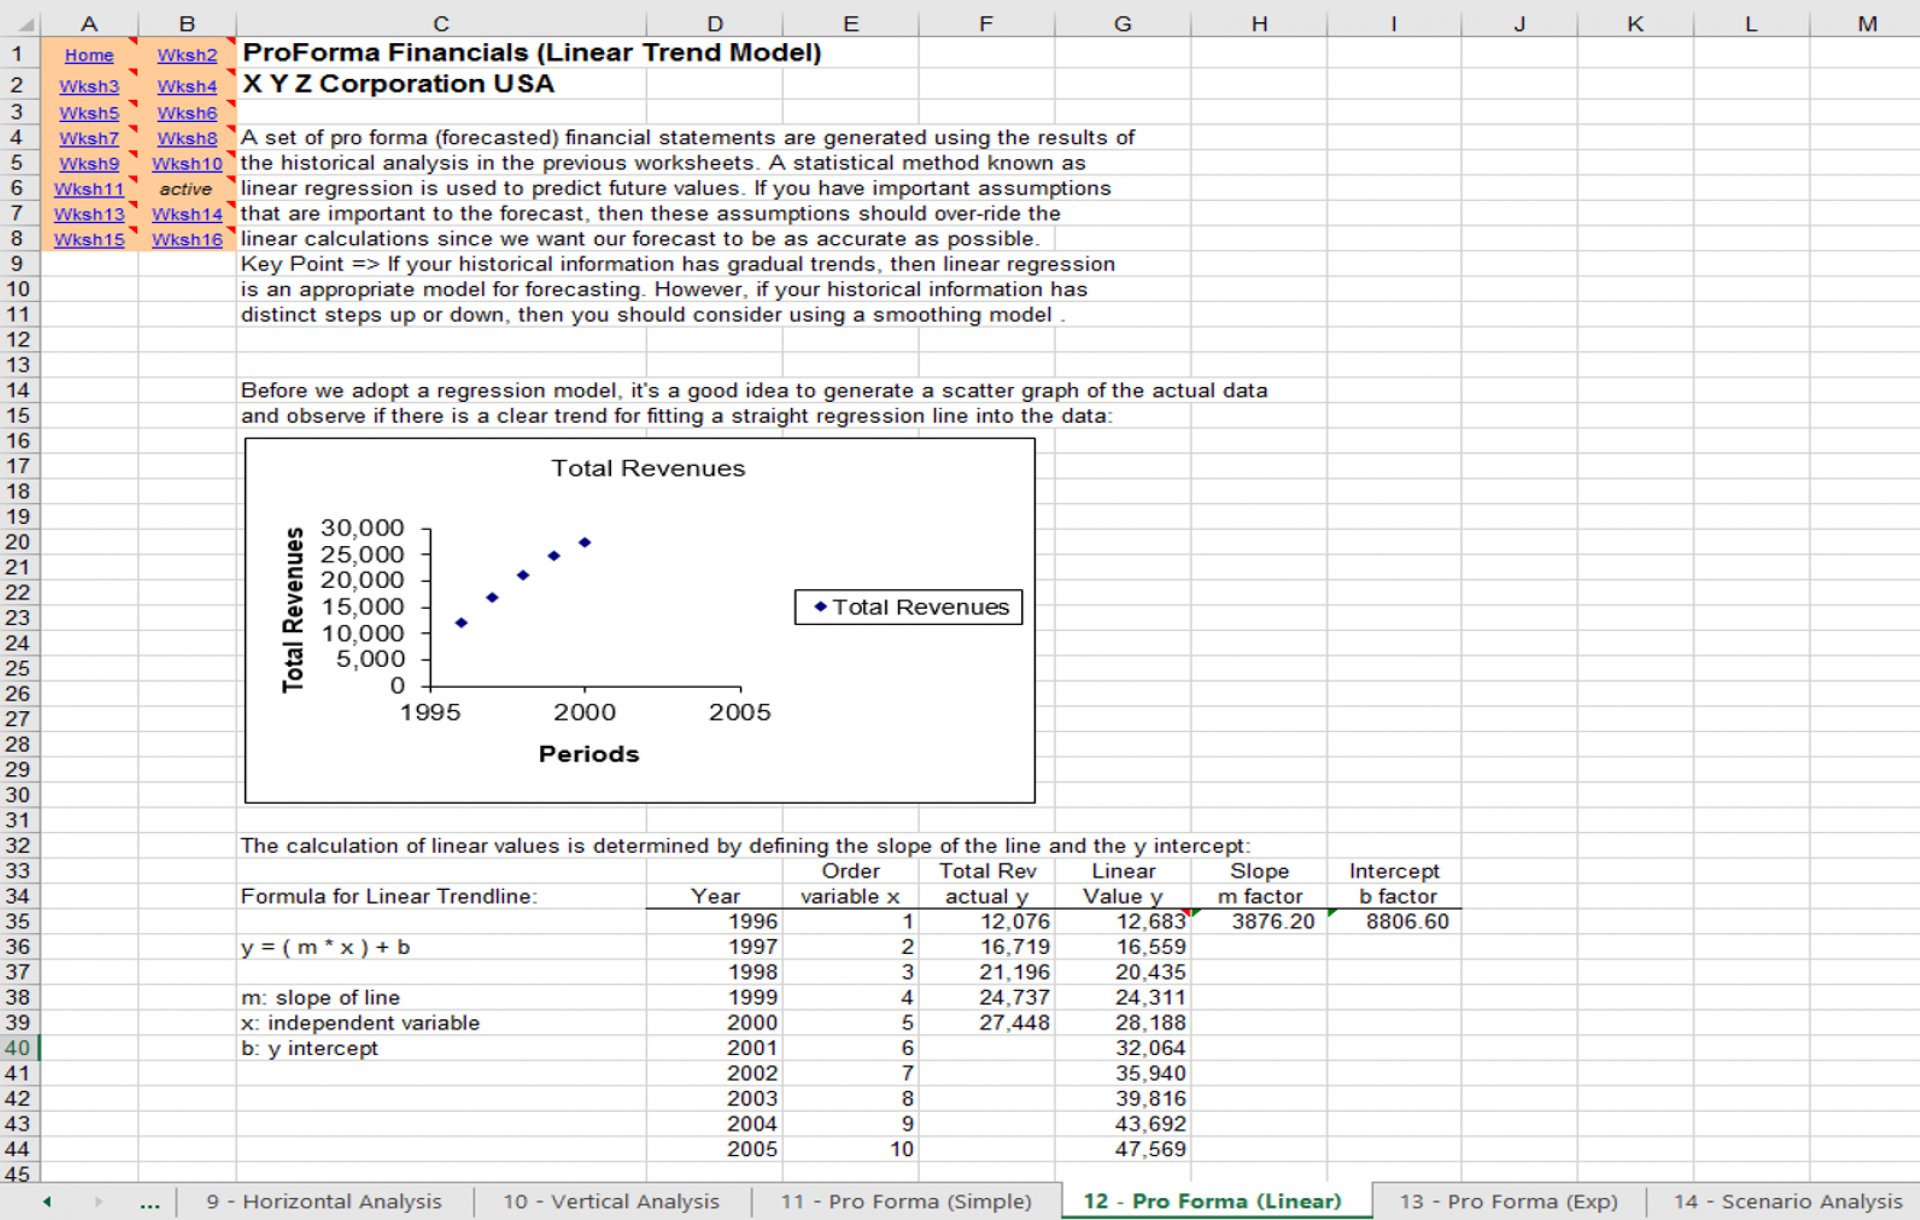Image resolution: width=1920 pixels, height=1220 pixels.
Task: Open the Wksh16 hyperlink
Action: point(187,239)
